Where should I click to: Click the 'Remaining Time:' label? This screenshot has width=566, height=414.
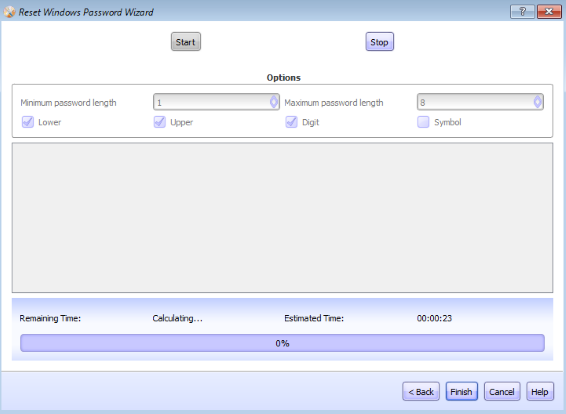click(50, 318)
